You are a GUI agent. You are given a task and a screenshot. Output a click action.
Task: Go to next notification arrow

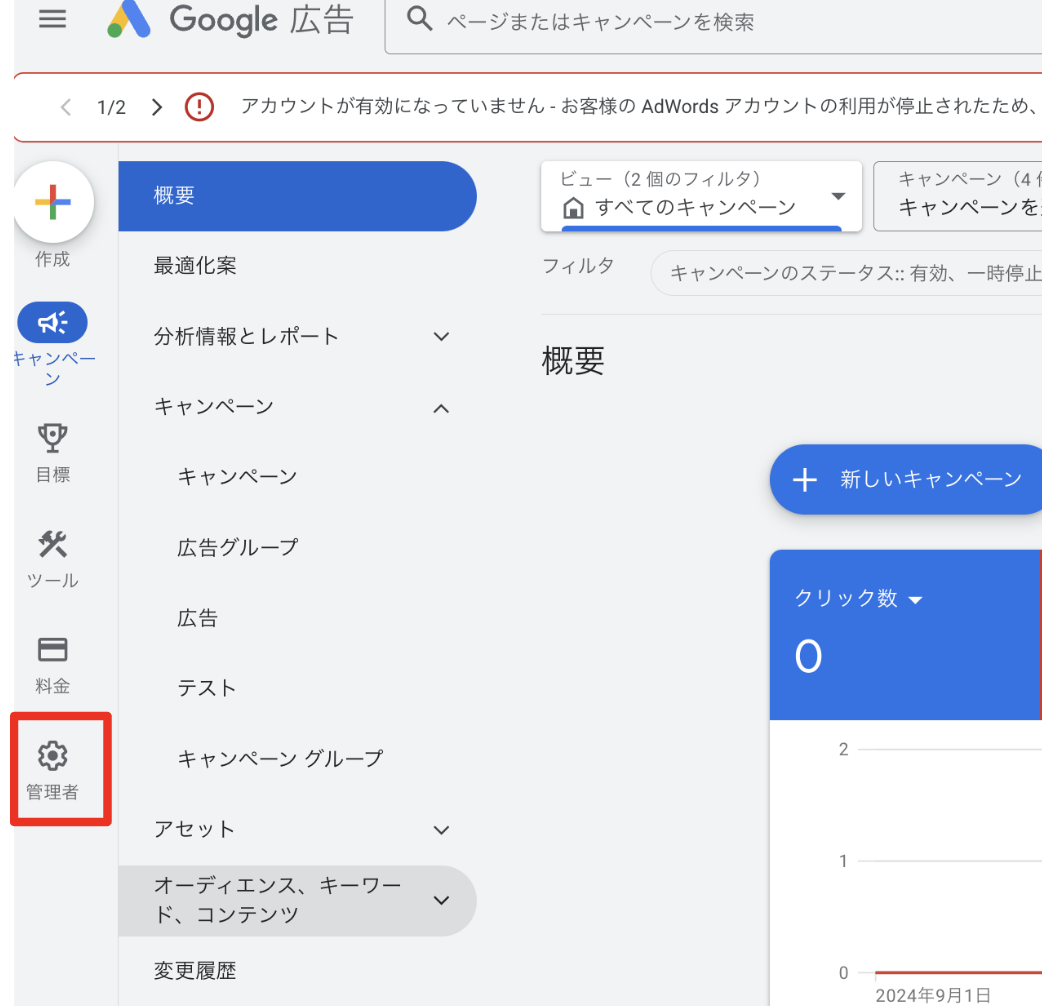coord(156,107)
